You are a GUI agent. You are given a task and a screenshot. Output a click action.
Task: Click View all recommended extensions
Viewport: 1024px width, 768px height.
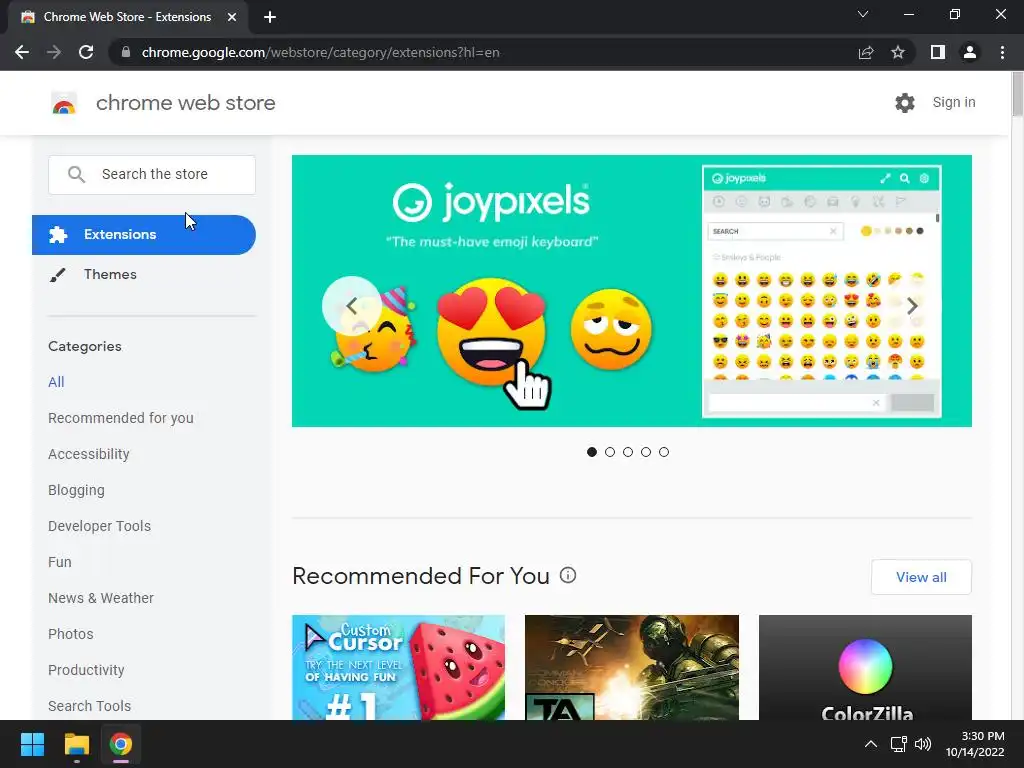pos(921,577)
